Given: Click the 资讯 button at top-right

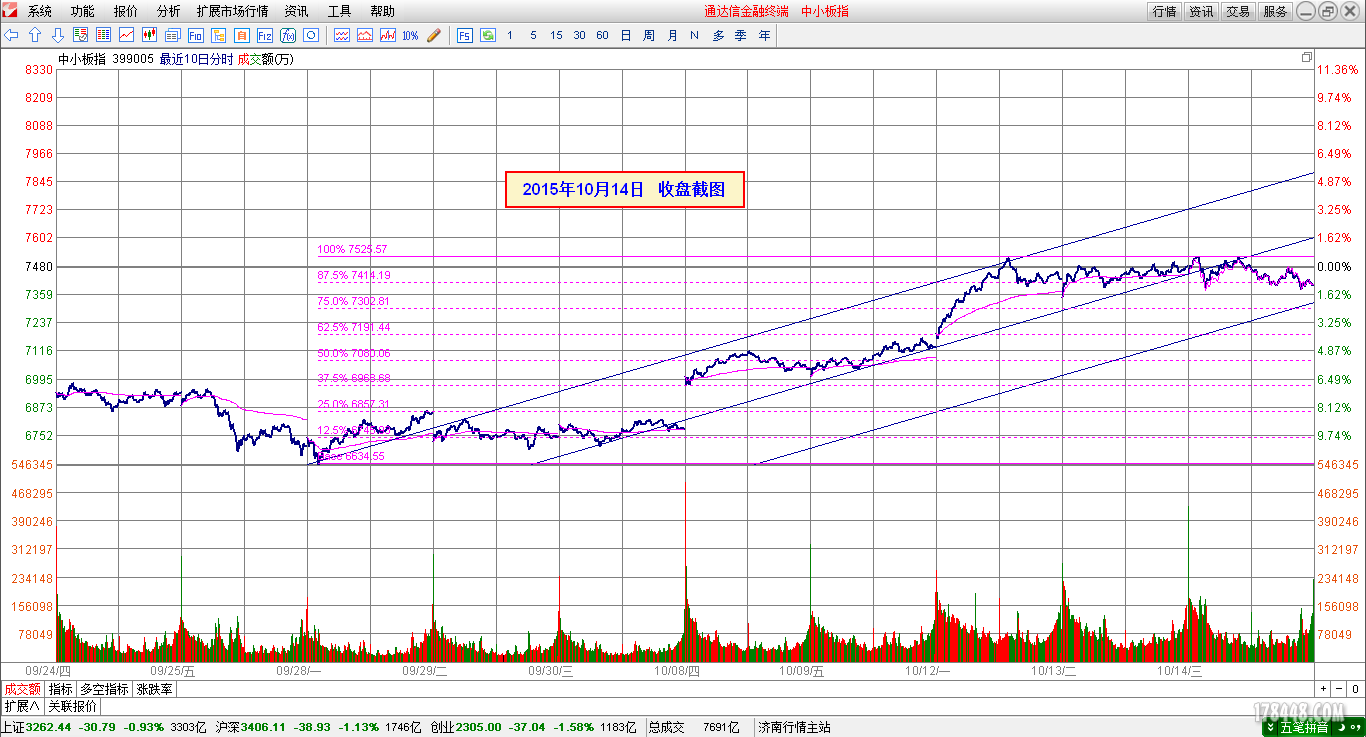Looking at the screenshot, I should [x=1201, y=11].
